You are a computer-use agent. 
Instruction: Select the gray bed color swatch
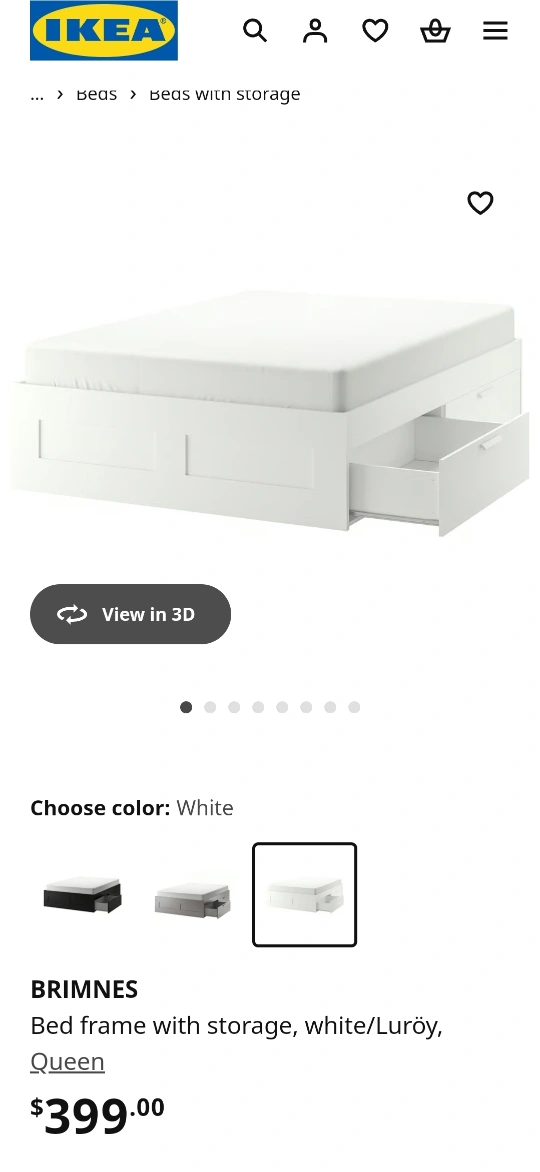(193, 895)
